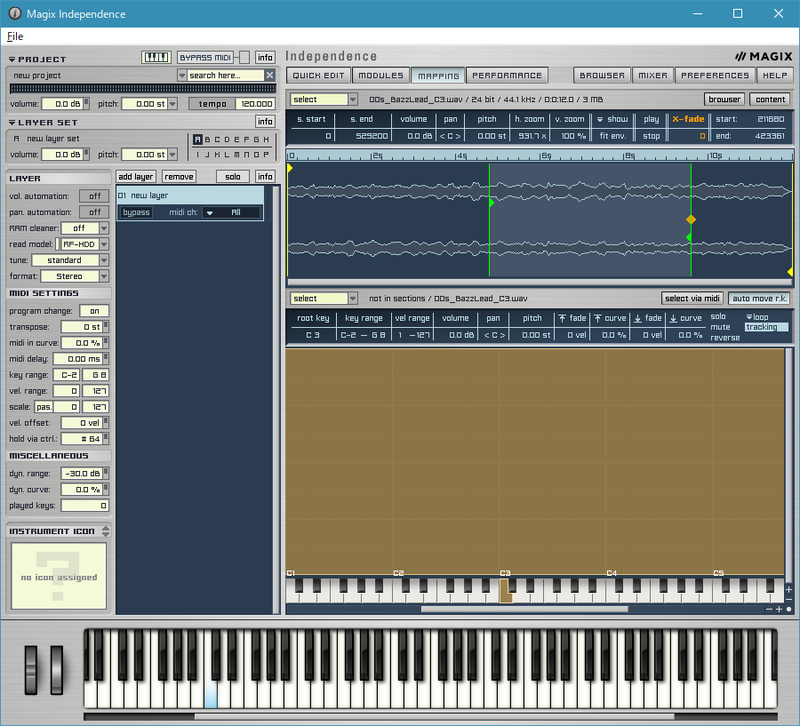Click select via midi button
Screen dimensions: 800x726
point(692,298)
